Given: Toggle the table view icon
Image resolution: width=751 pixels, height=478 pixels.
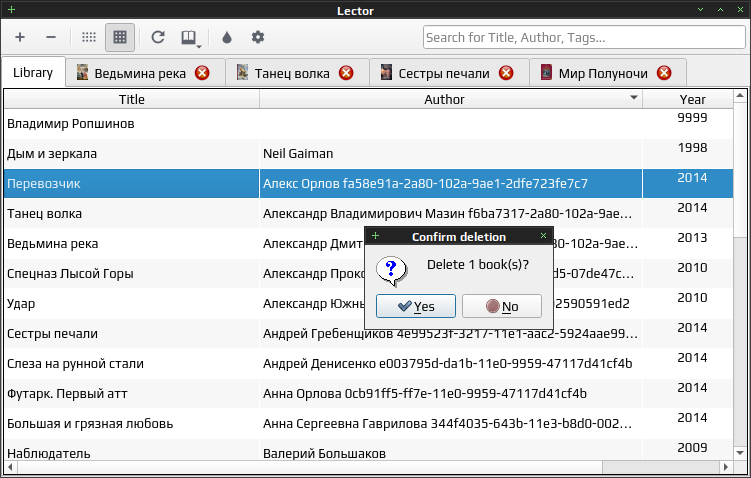Looking at the screenshot, I should 120,37.
